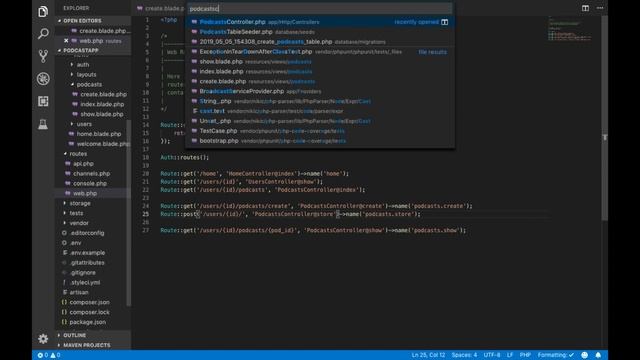Open the Source Control view

[43, 56]
